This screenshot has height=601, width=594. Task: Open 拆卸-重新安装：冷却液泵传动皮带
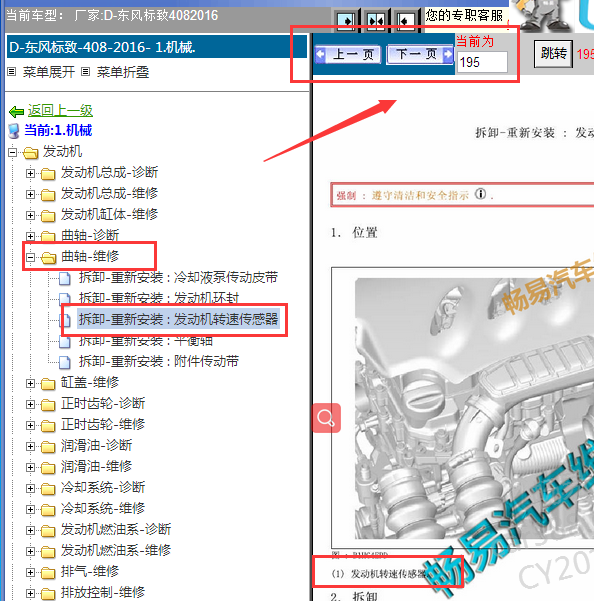coord(178,277)
